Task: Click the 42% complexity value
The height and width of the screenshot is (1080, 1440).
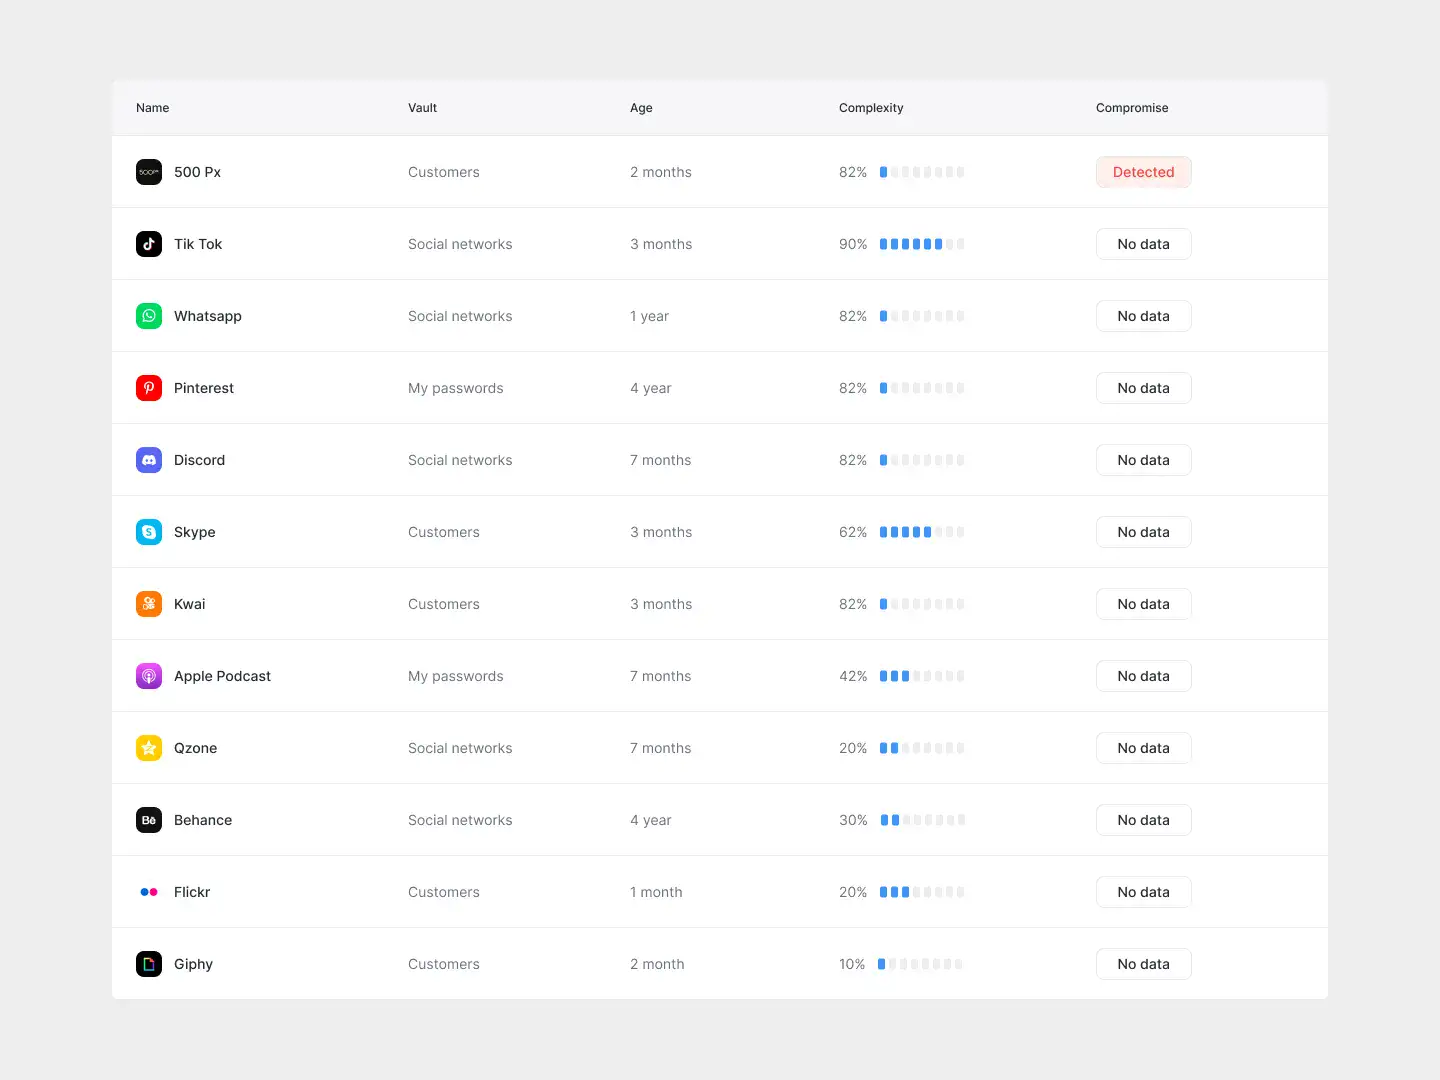Action: tap(853, 676)
